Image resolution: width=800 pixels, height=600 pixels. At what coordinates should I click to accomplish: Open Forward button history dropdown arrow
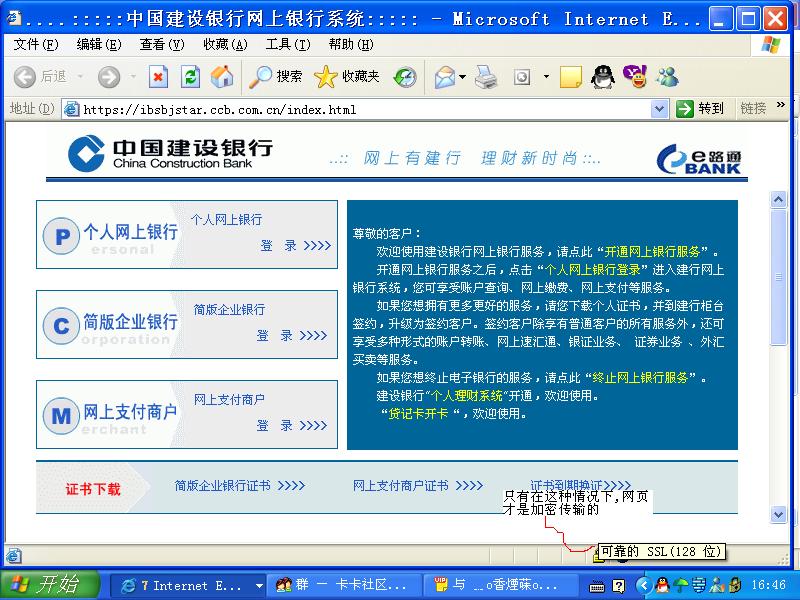coord(133,77)
